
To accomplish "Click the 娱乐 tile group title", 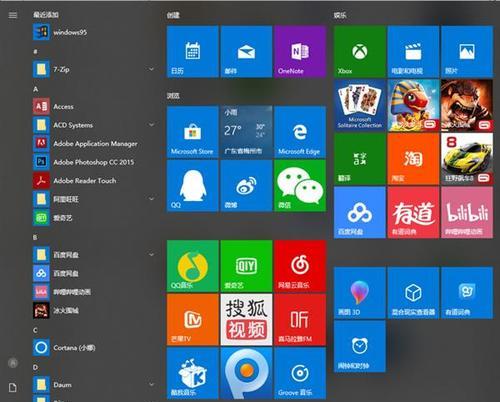I will click(340, 15).
